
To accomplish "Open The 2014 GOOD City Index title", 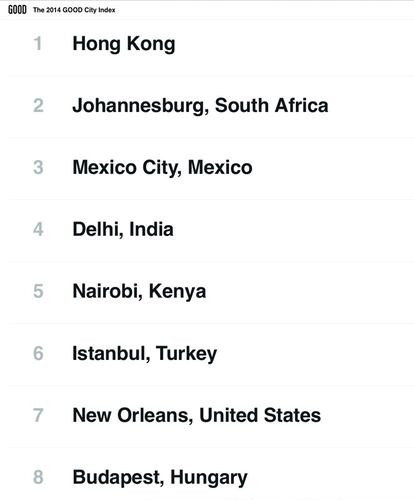I will 74,10.
